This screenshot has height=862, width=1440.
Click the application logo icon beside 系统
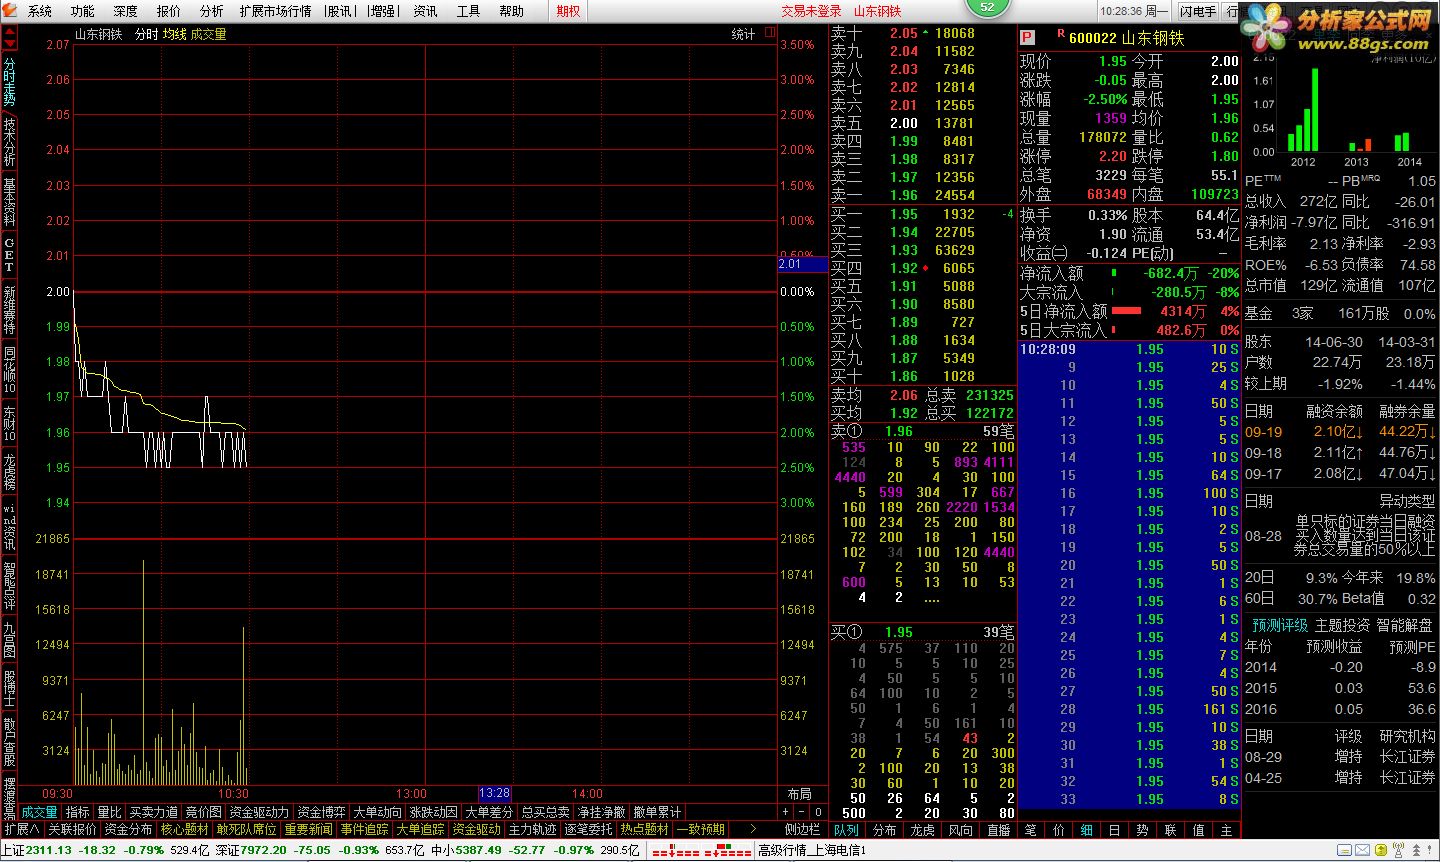point(10,11)
